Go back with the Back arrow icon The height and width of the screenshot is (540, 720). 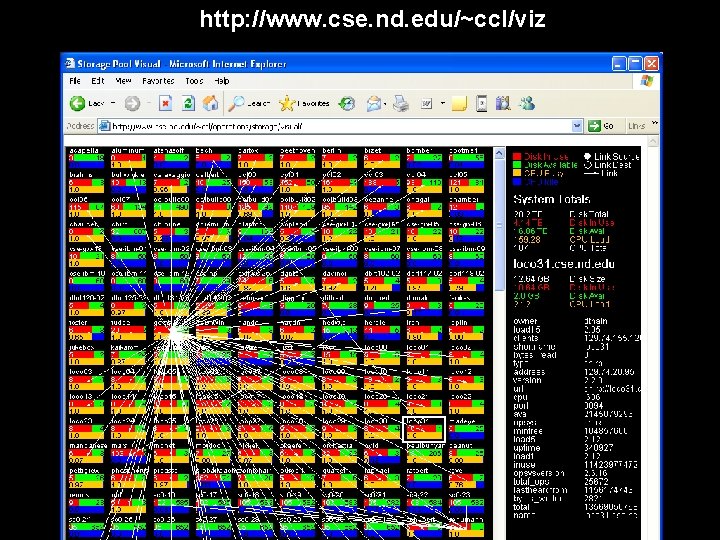point(77,103)
